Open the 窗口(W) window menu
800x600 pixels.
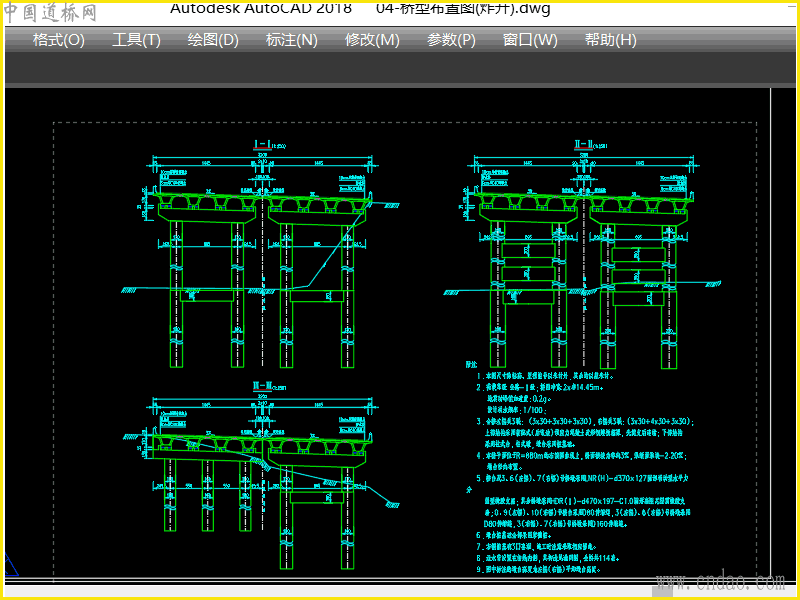tap(530, 40)
